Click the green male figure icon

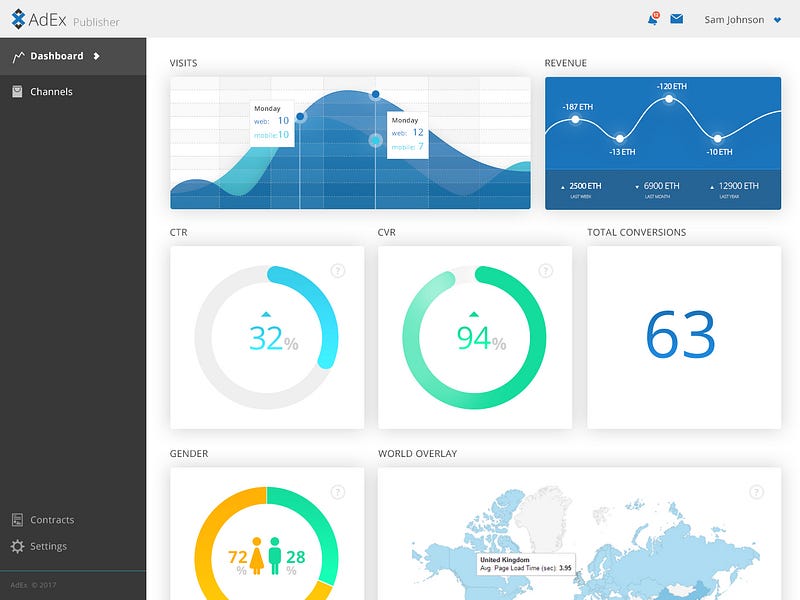275,556
